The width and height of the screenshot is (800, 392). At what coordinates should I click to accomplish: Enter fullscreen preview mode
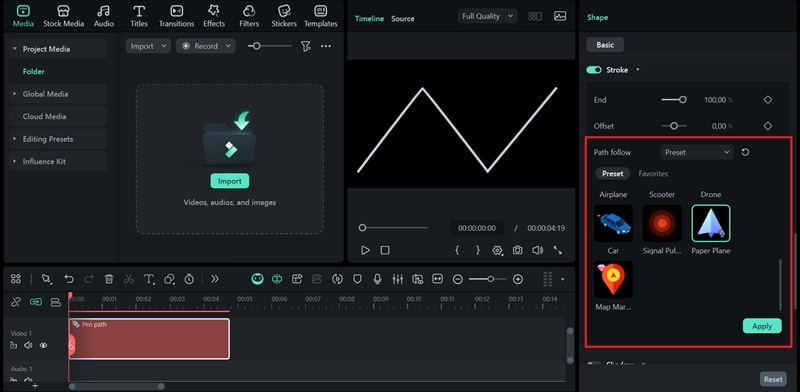[x=558, y=250]
